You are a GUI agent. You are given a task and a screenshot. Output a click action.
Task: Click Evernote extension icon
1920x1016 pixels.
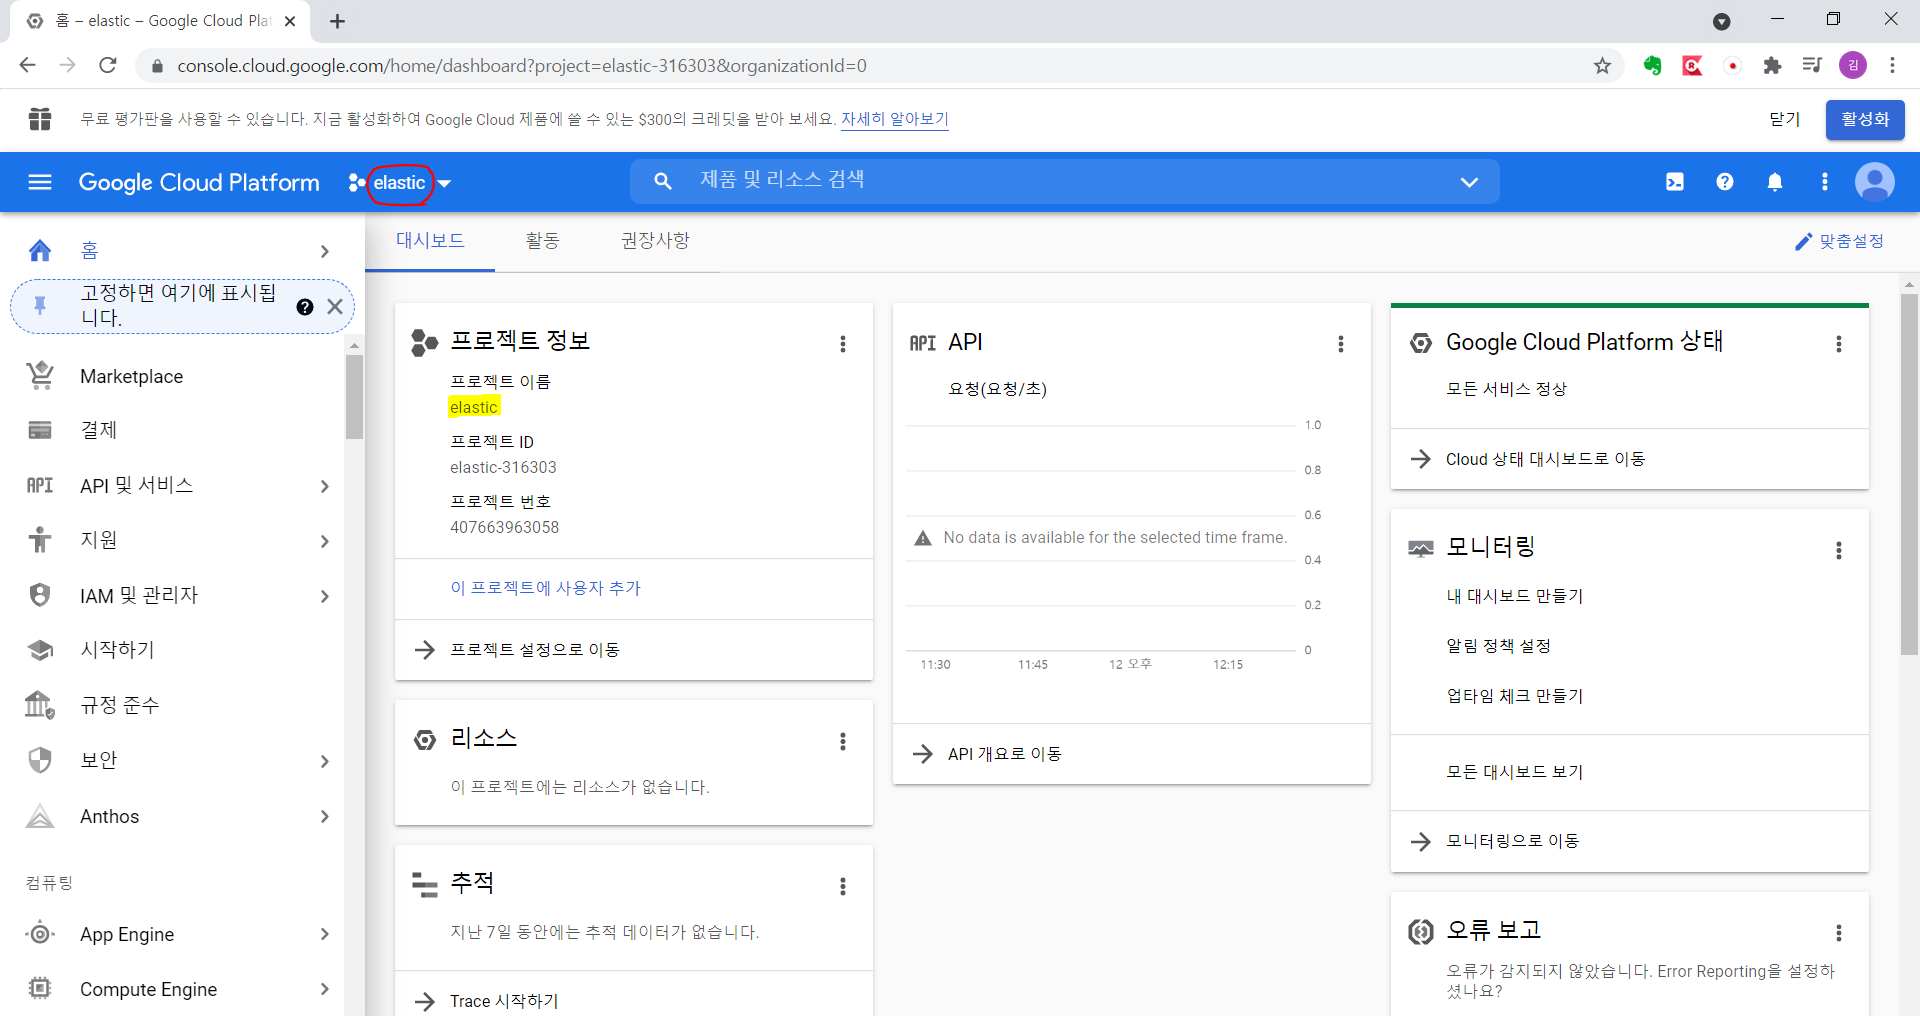pyautogui.click(x=1653, y=66)
